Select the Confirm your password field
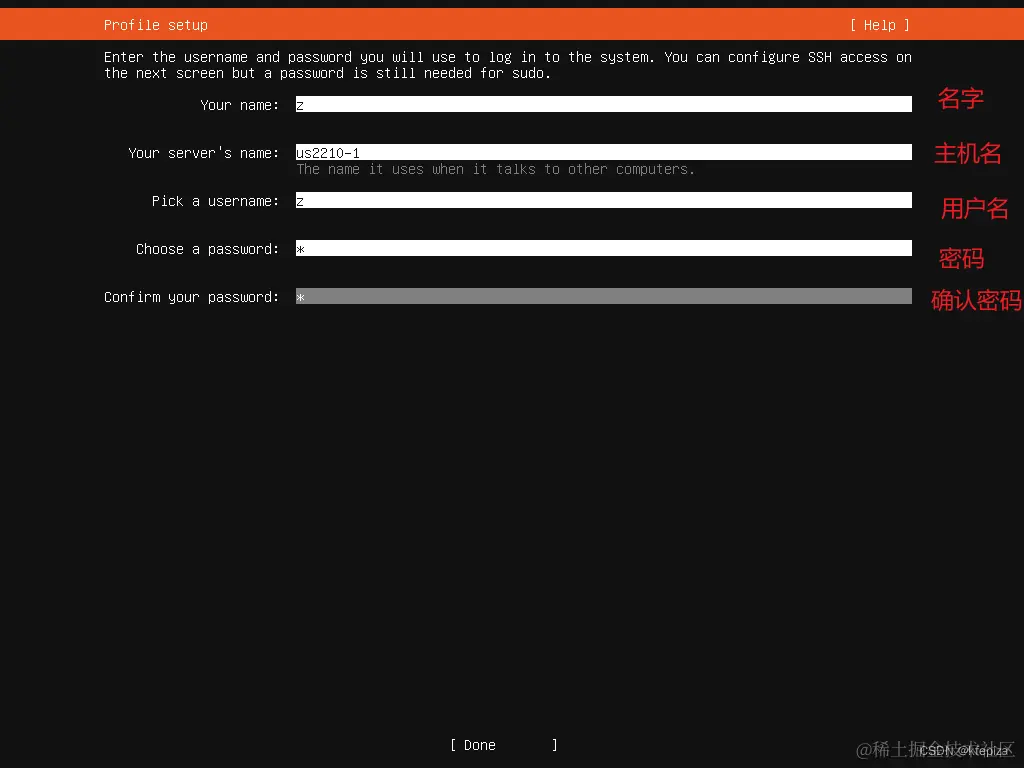1024x768 pixels. (603, 296)
